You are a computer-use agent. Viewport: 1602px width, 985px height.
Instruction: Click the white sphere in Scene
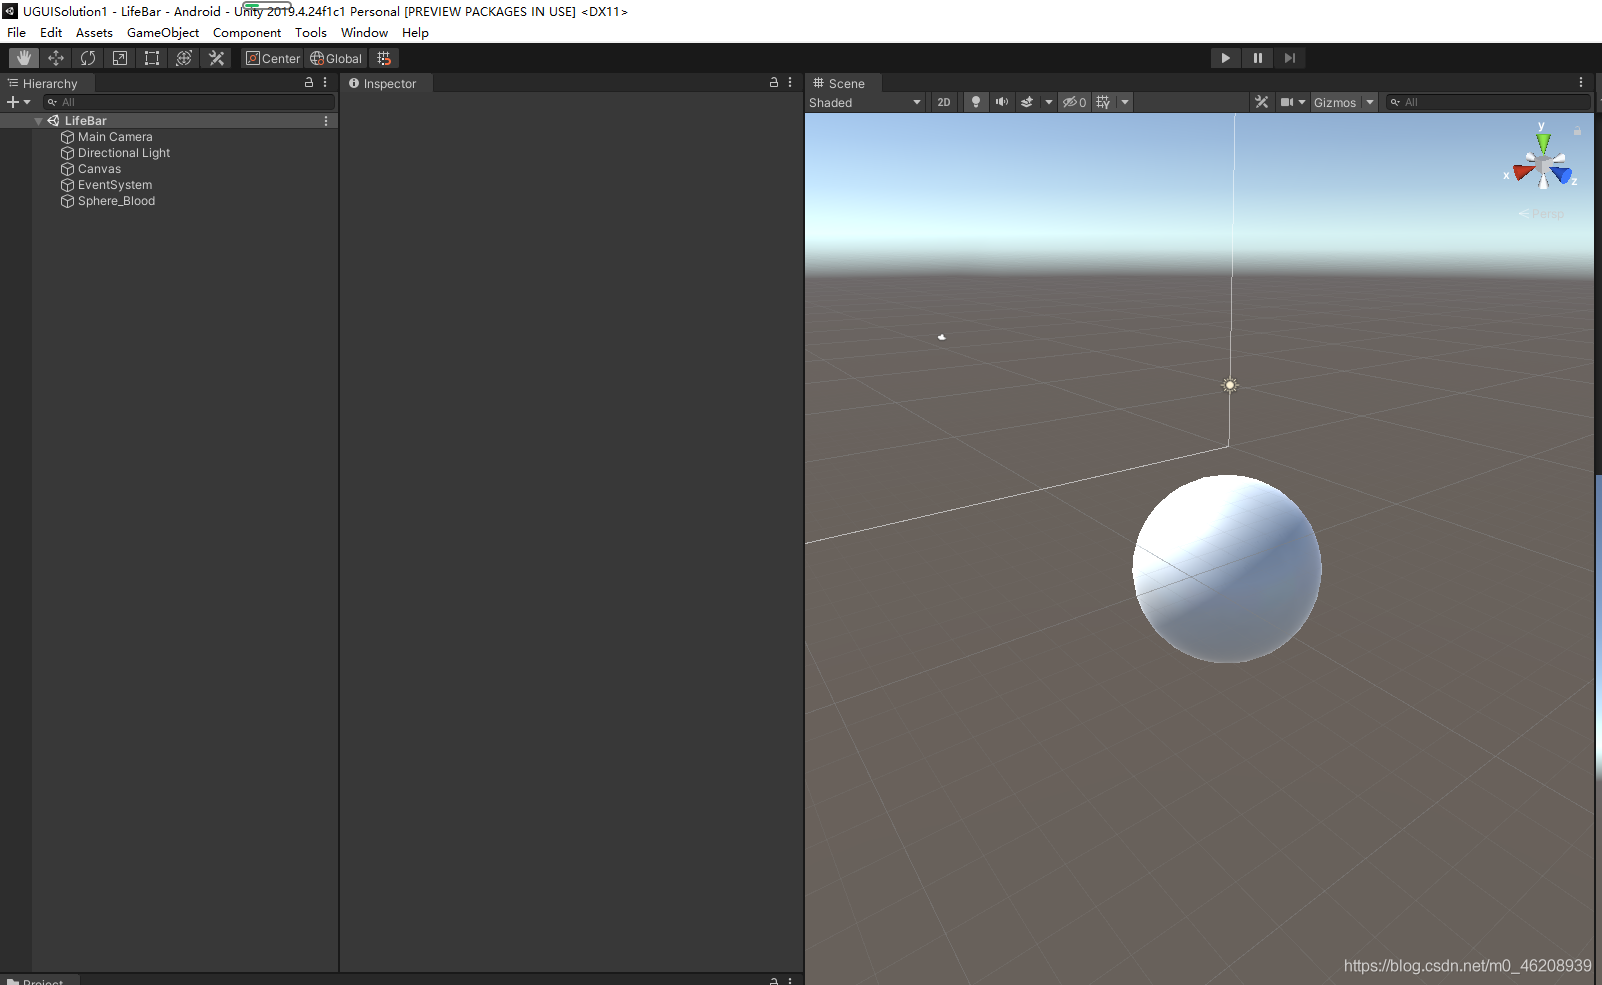pos(1227,568)
